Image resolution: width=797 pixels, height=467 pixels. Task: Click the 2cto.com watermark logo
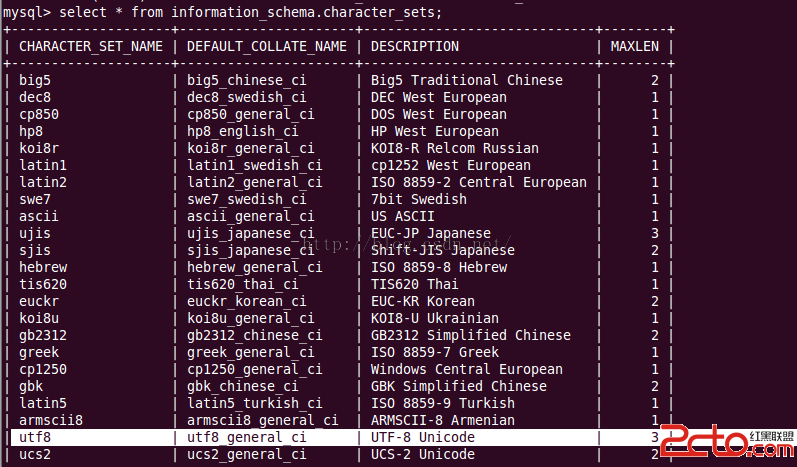coord(729,441)
